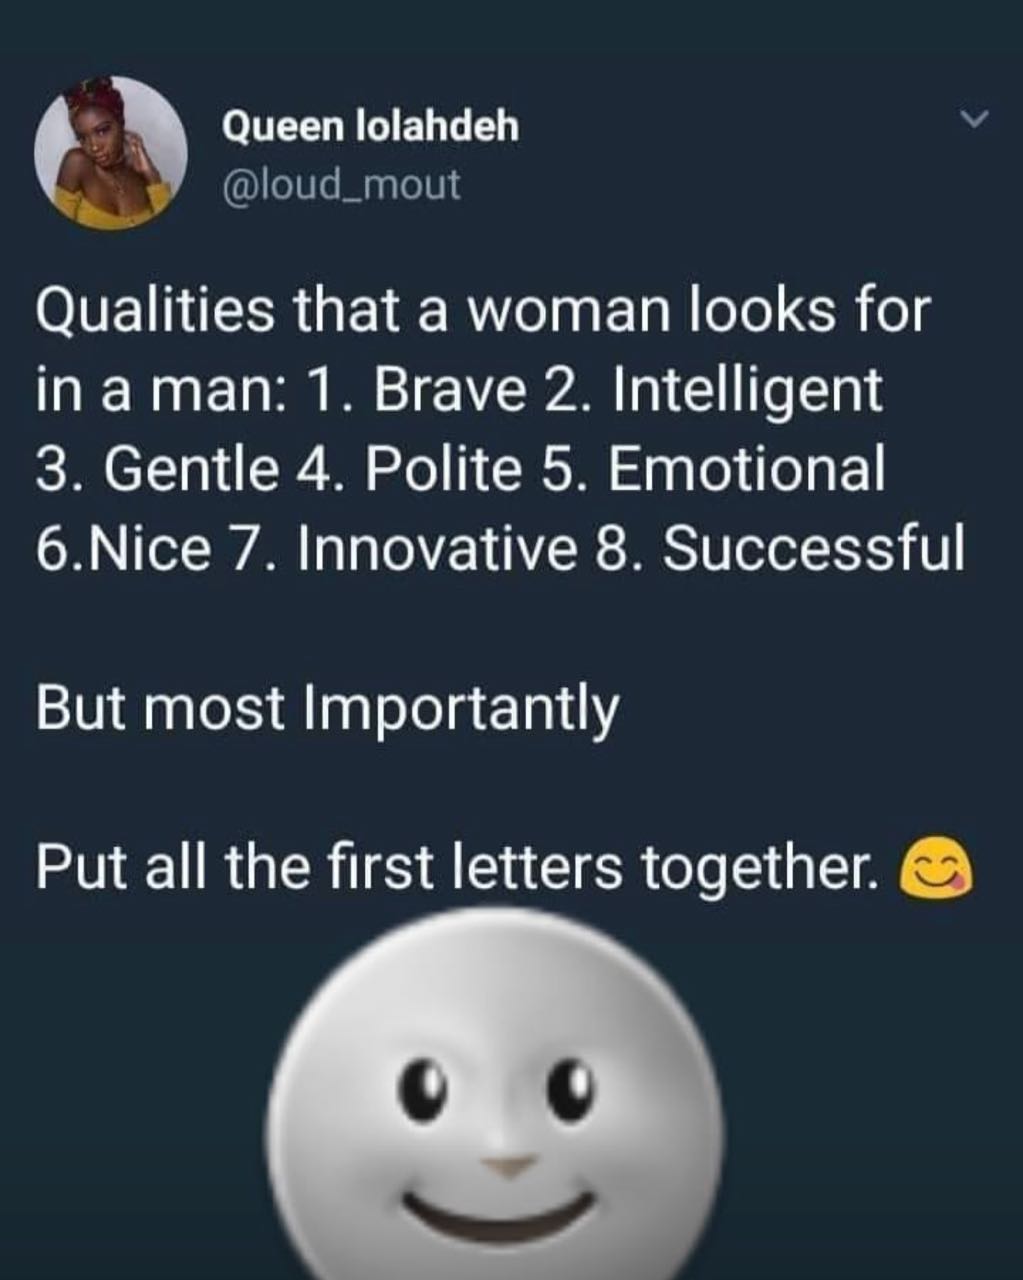Click the moon face's smile
The height and width of the screenshot is (1280, 1023).
(x=499, y=1215)
